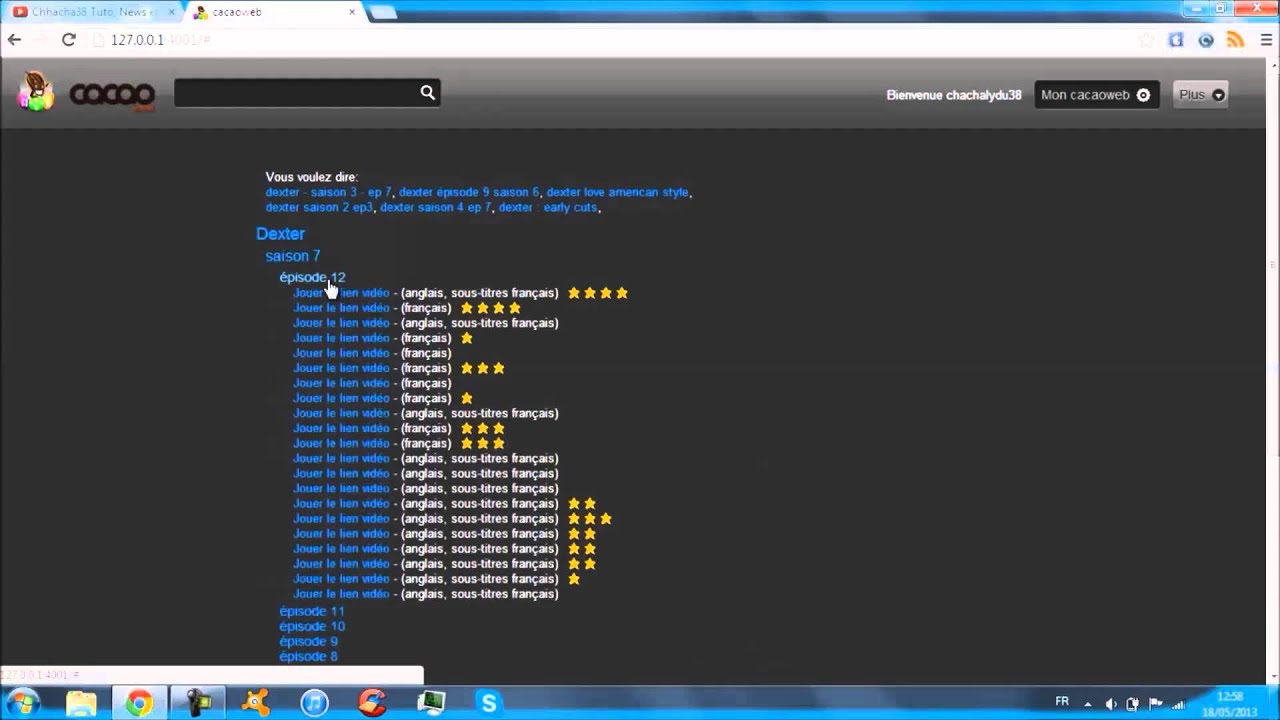Launch iTunes from the taskbar
The width and height of the screenshot is (1280, 720).
coord(314,703)
